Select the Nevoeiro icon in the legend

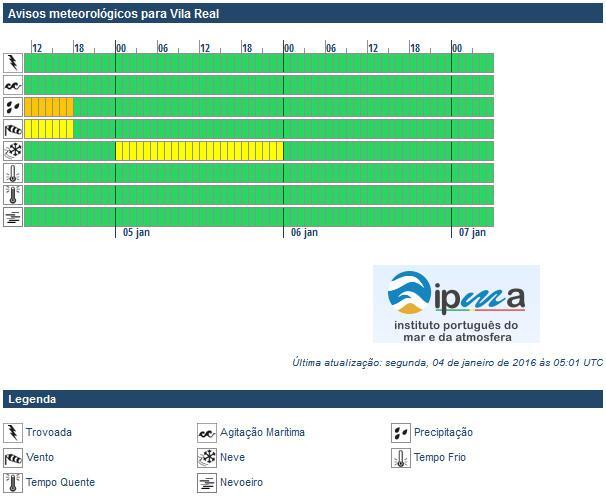207,483
